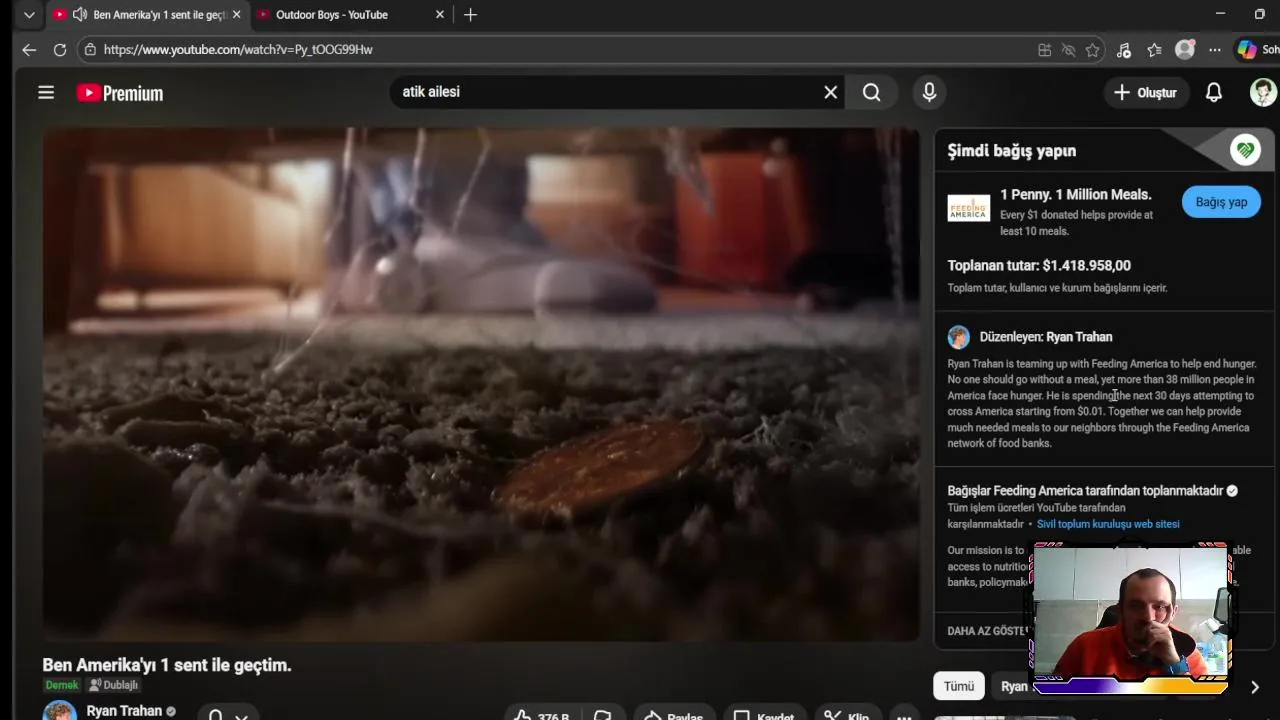Open the YouTube guide hamburger menu
Viewport: 1280px width, 720px height.
pos(46,93)
